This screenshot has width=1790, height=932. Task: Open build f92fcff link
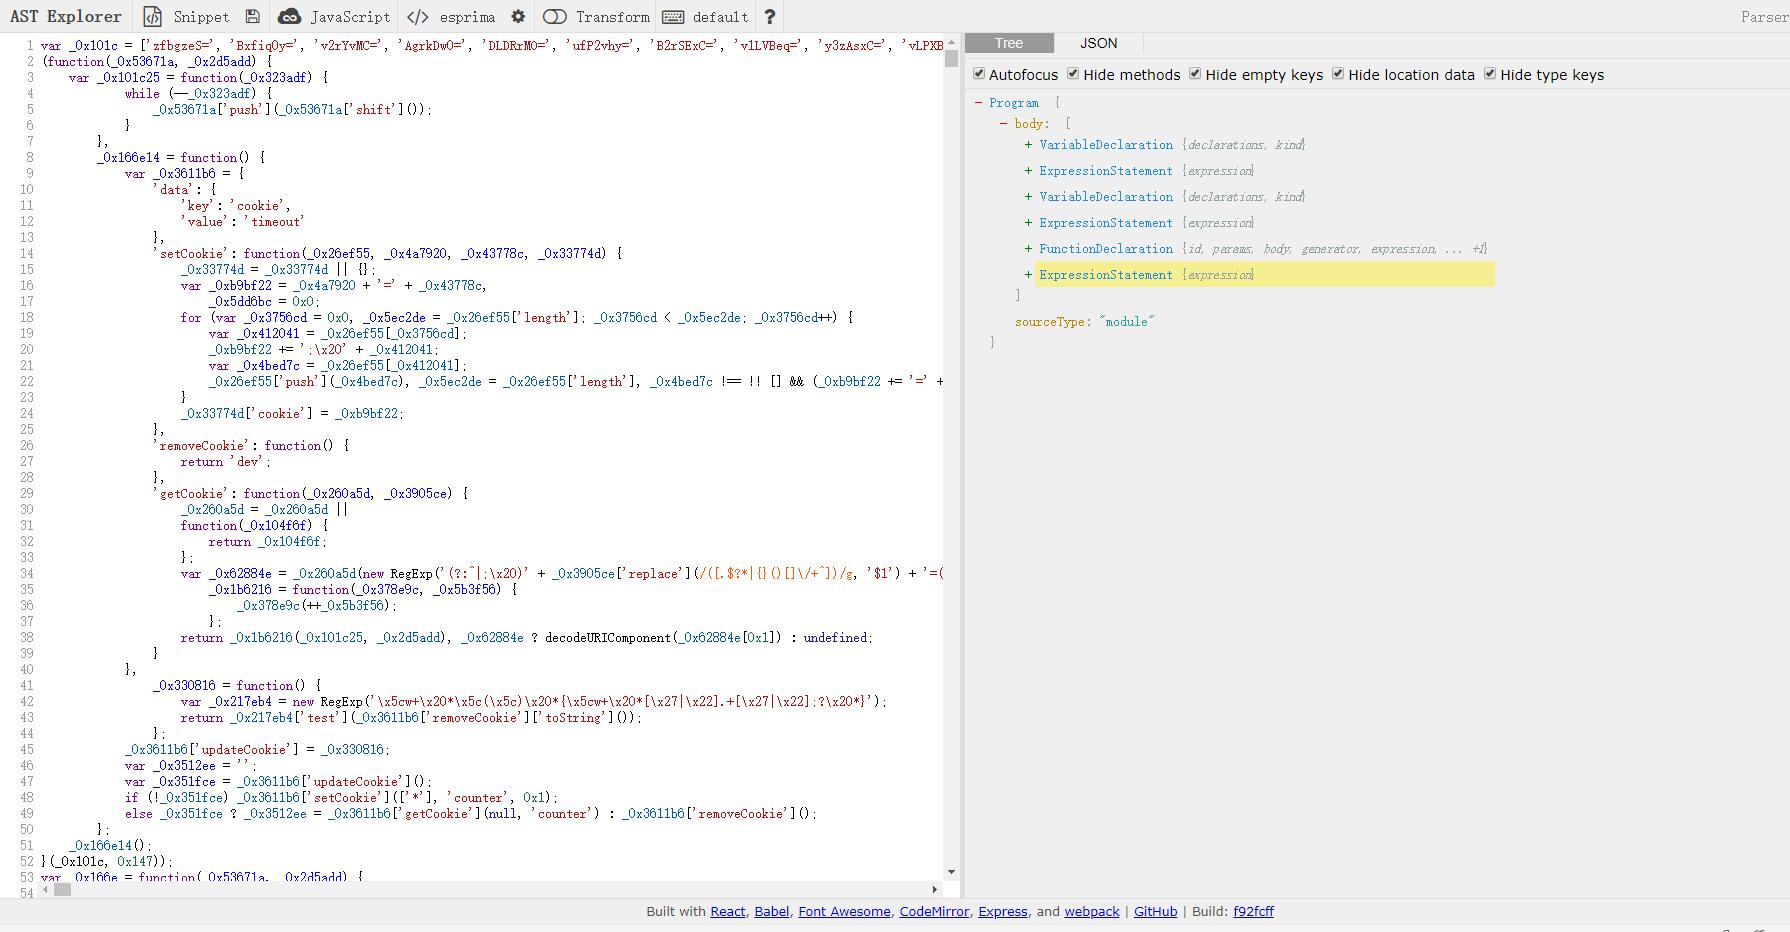click(1253, 911)
